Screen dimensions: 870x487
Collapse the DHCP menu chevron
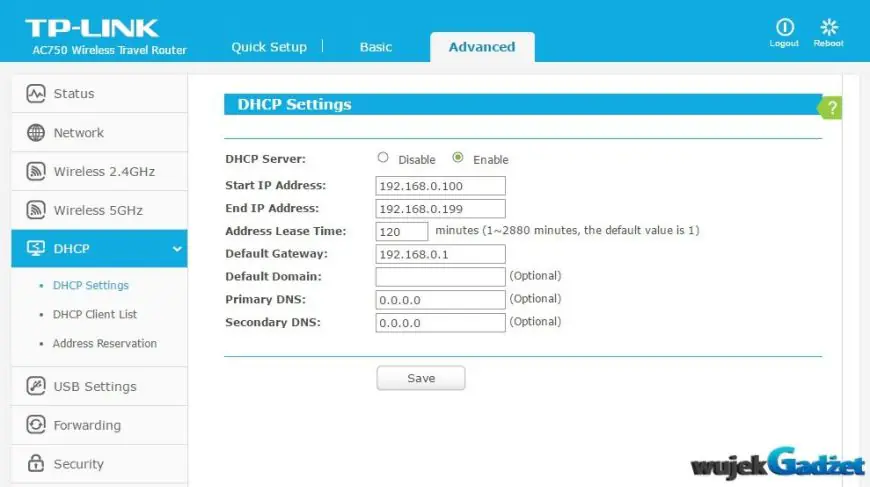pos(177,248)
